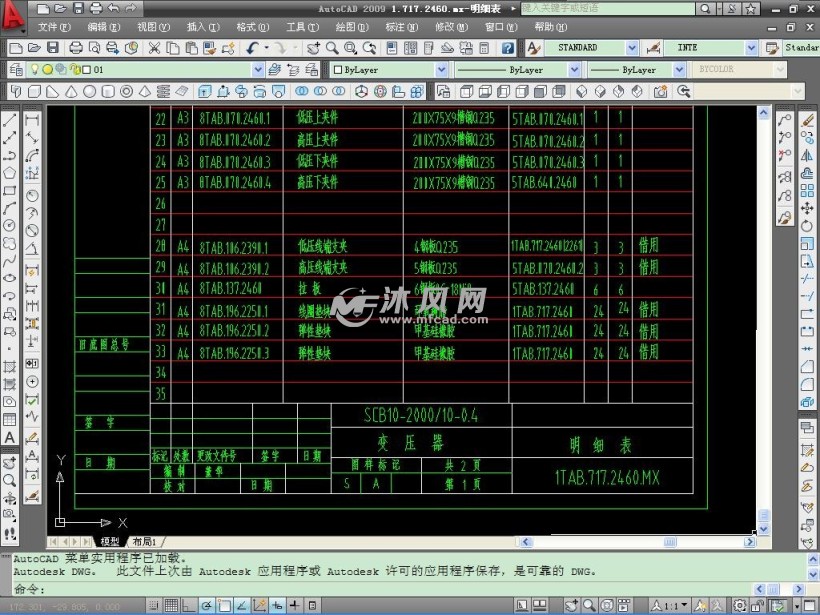820x615 pixels.
Task: Select the Multiline Text tool
Action: pos(10,438)
